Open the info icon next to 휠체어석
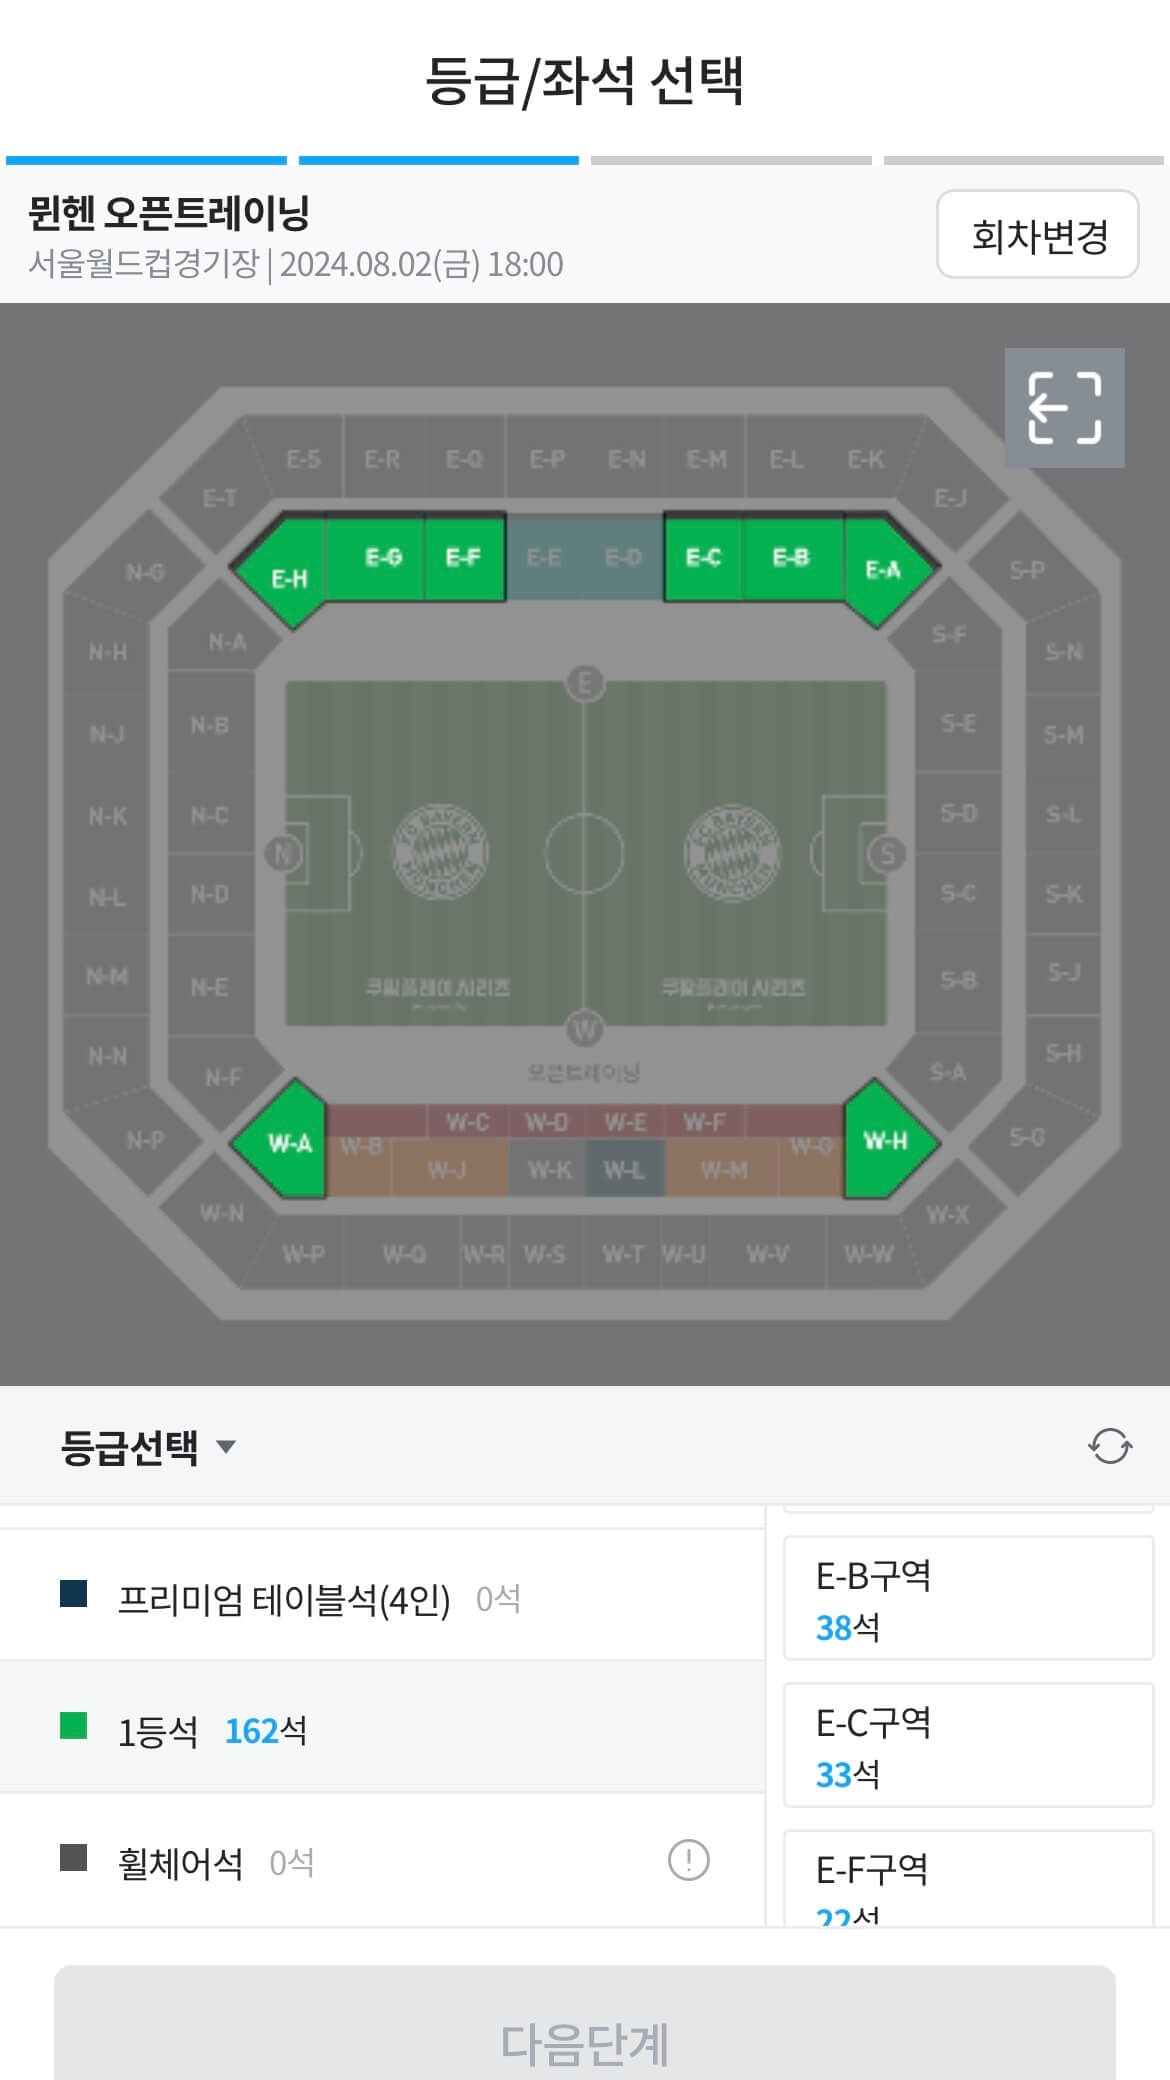The image size is (1170, 2080). (690, 1860)
